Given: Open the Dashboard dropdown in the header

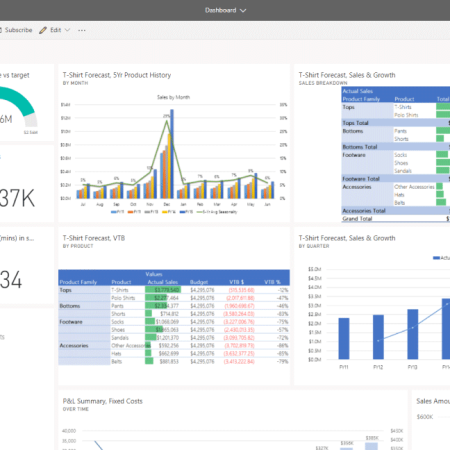Looking at the screenshot, I should pos(225,10).
